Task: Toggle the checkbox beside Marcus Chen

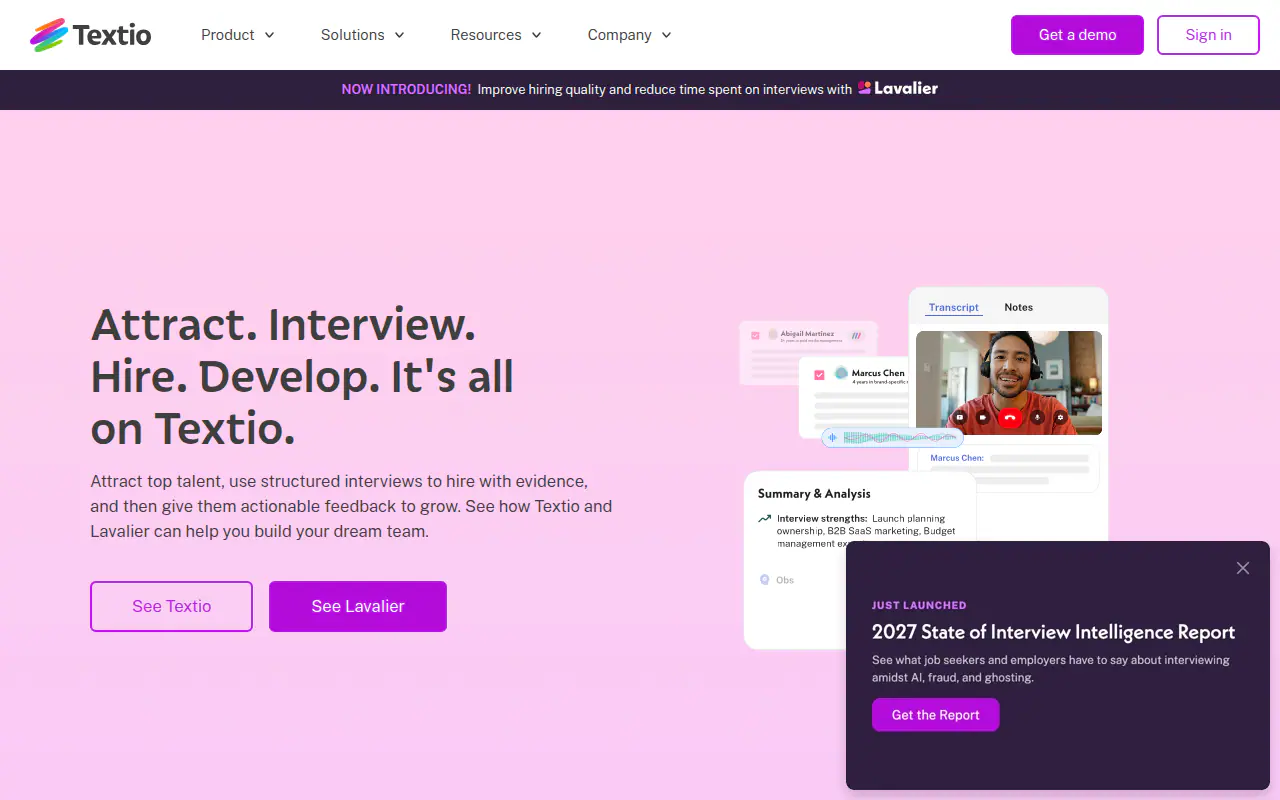Action: click(819, 375)
